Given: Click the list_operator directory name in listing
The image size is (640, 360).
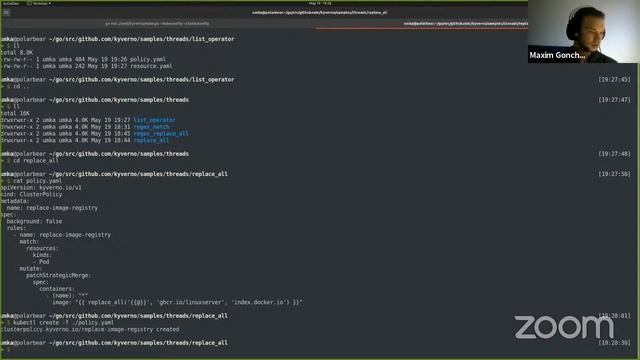Looking at the screenshot, I should (x=154, y=120).
